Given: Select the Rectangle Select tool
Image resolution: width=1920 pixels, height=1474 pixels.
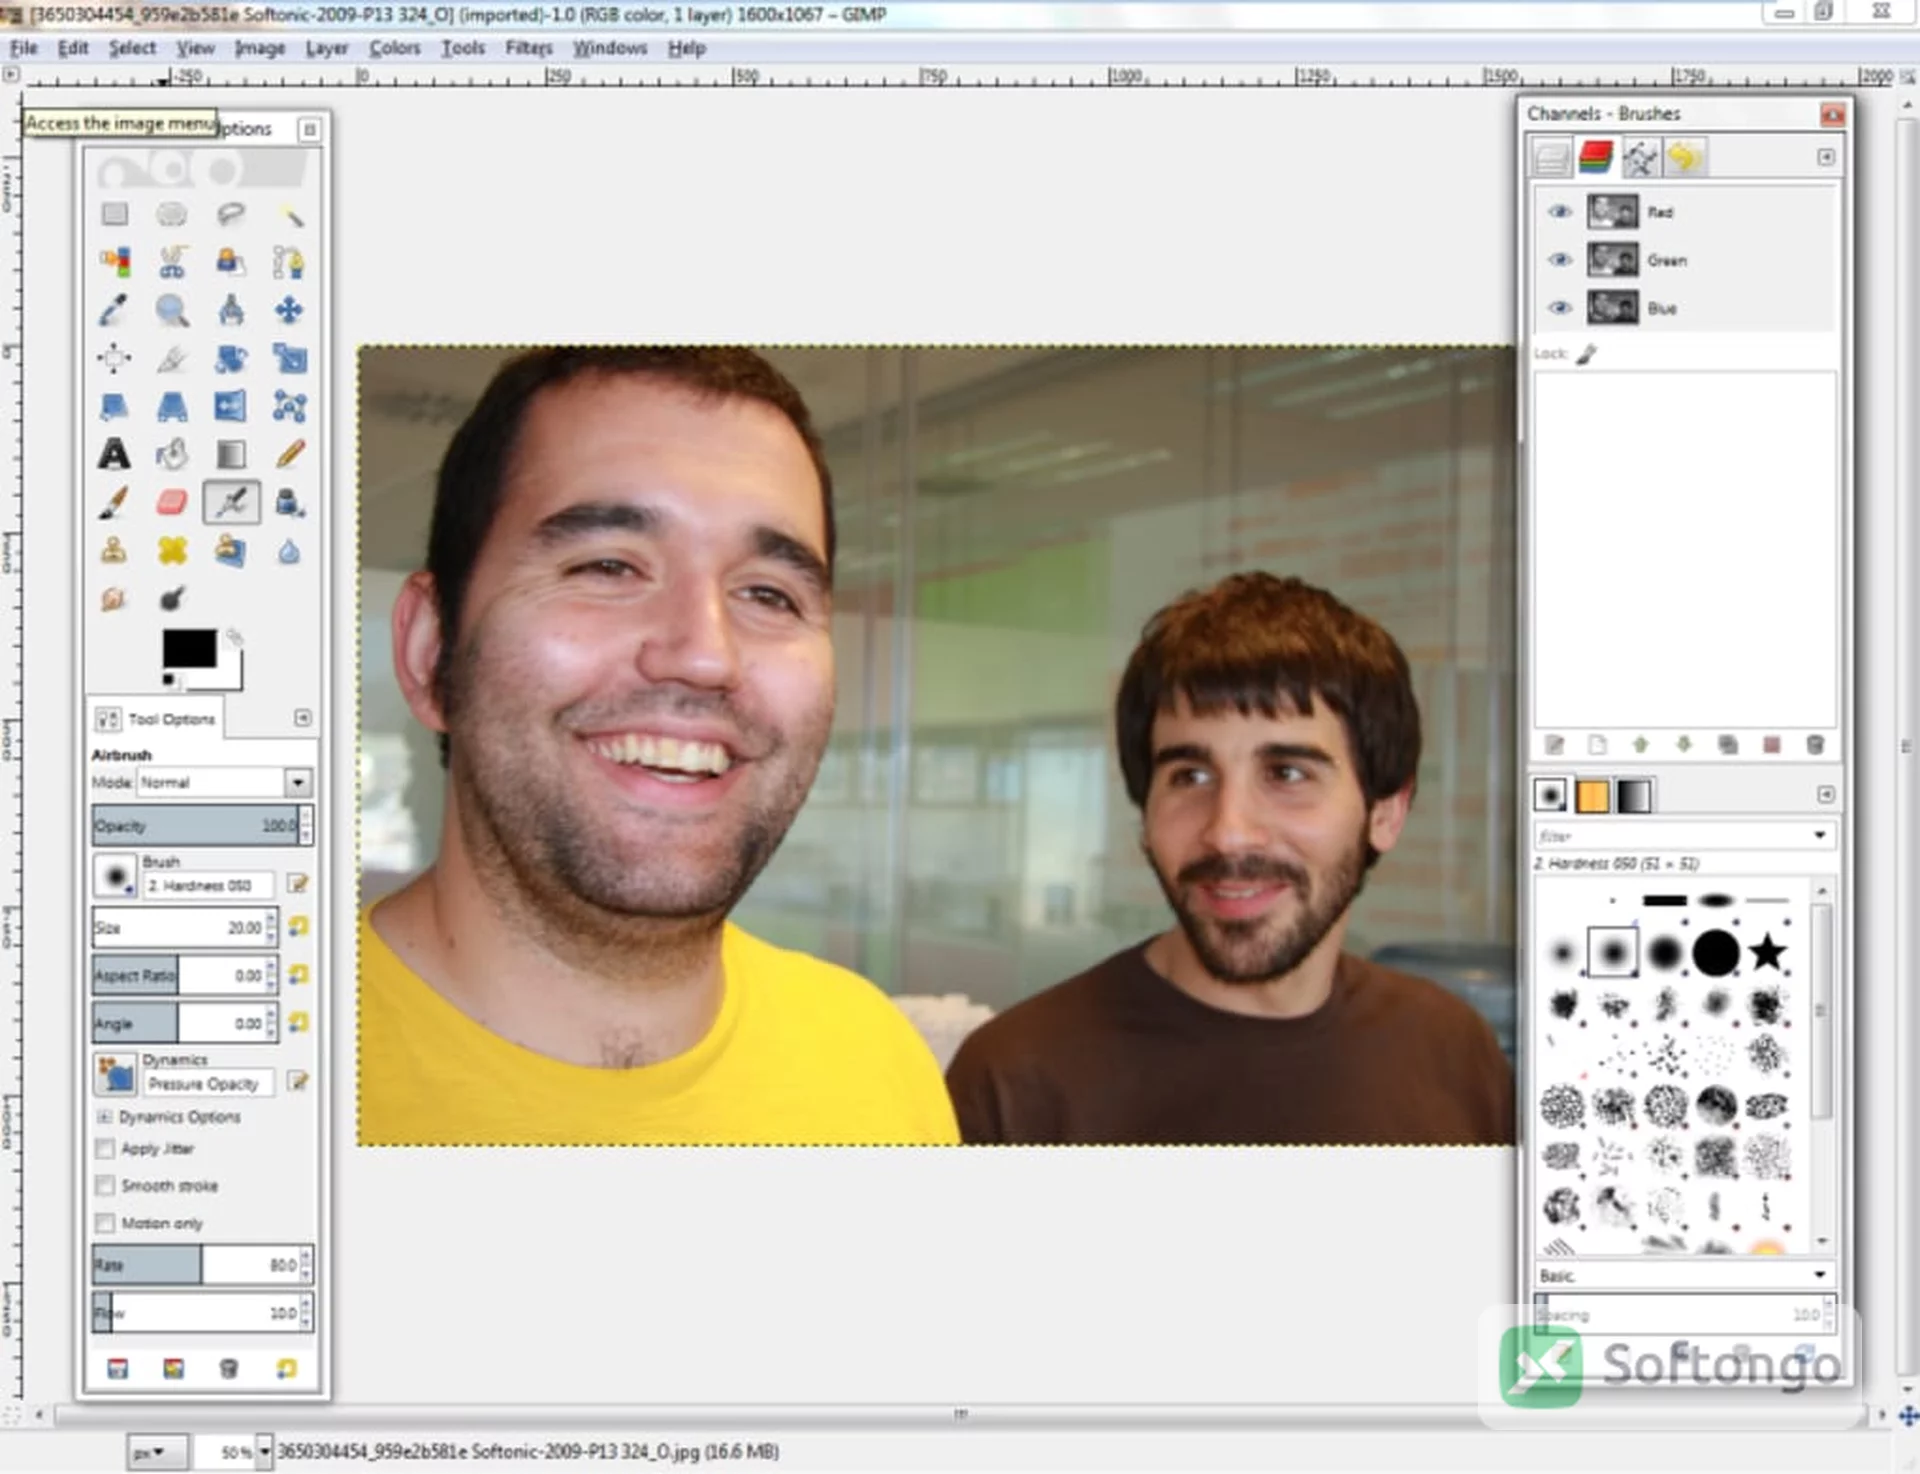Looking at the screenshot, I should point(114,214).
